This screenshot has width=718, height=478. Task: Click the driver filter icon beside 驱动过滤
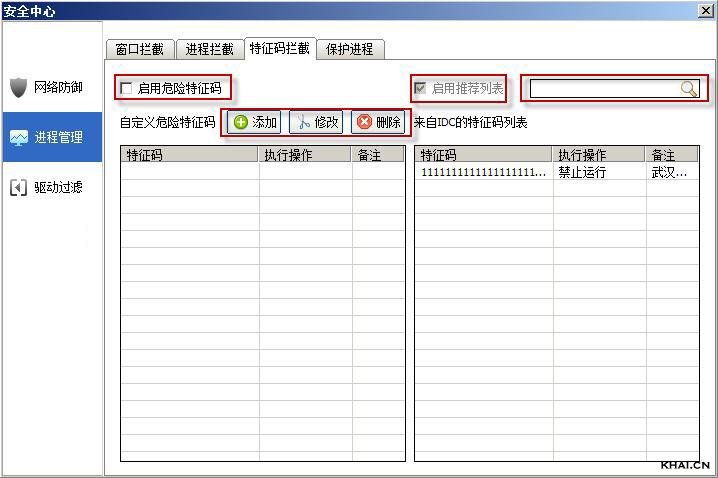[x=19, y=187]
